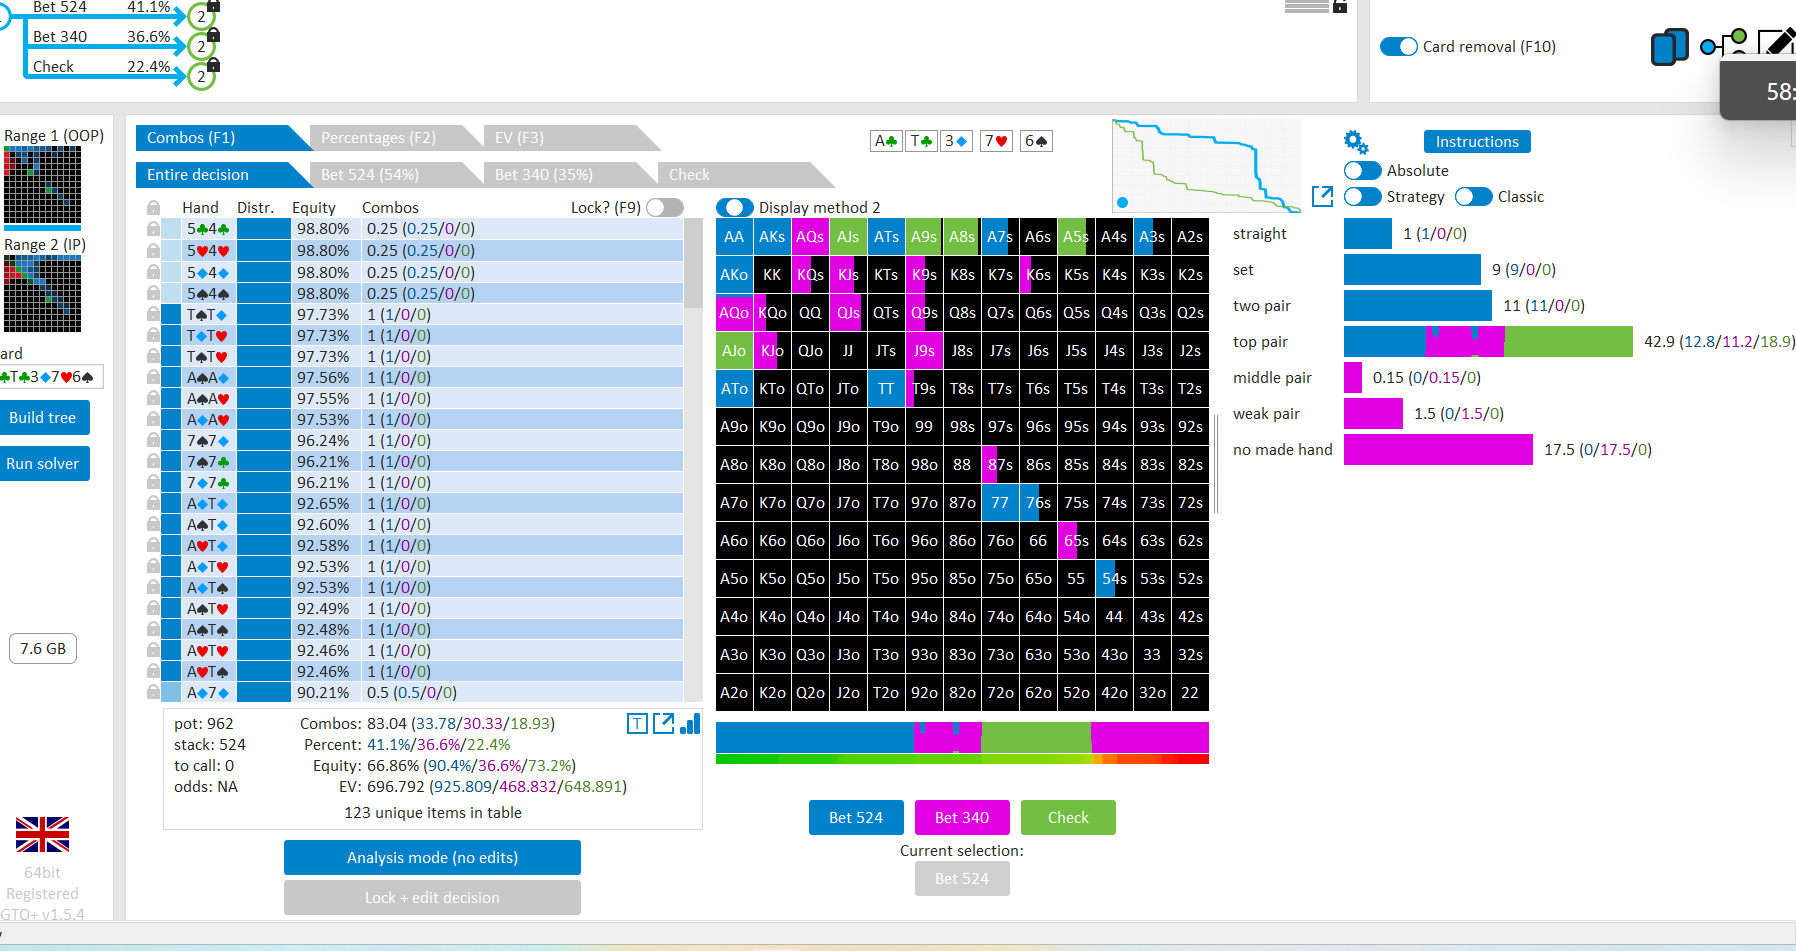Click the gray current selection Bet 524 button
The image size is (1796, 951).
(x=962, y=879)
